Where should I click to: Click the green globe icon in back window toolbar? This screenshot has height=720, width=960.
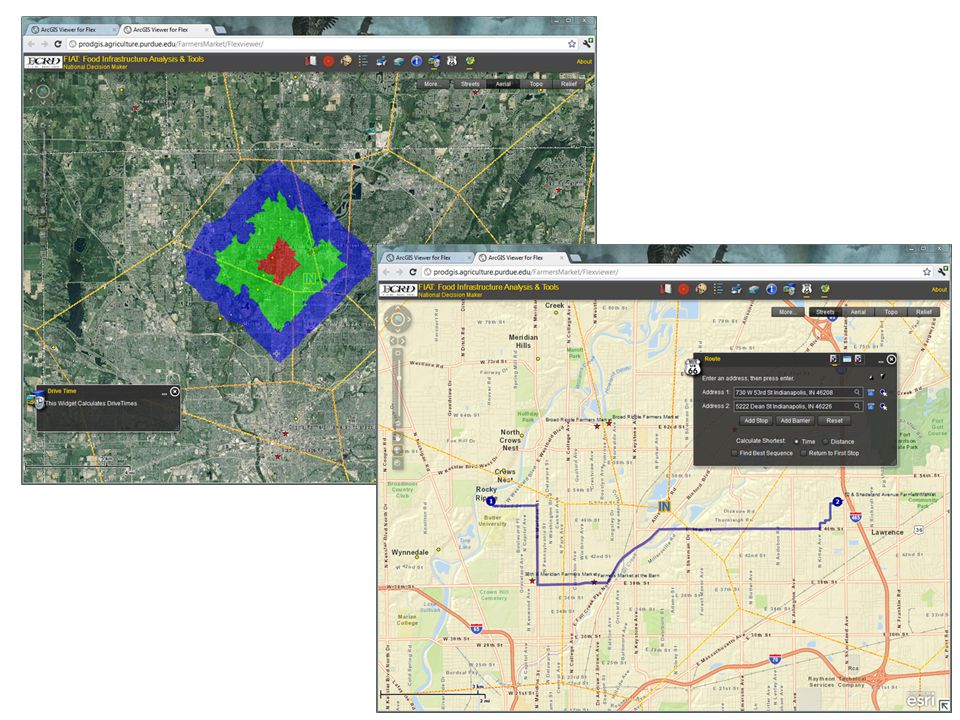tap(470, 61)
